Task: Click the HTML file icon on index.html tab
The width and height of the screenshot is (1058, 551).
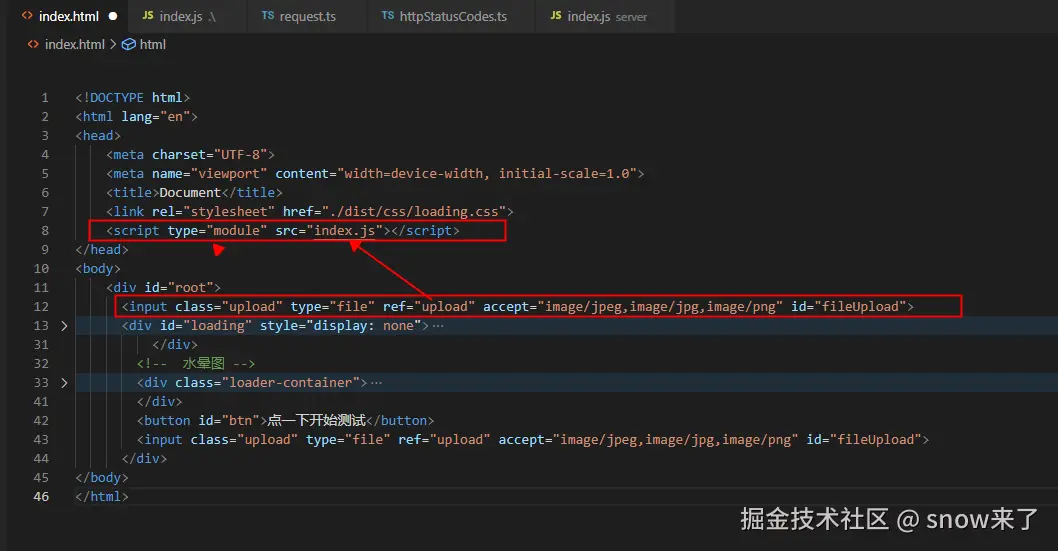Action: [27, 16]
